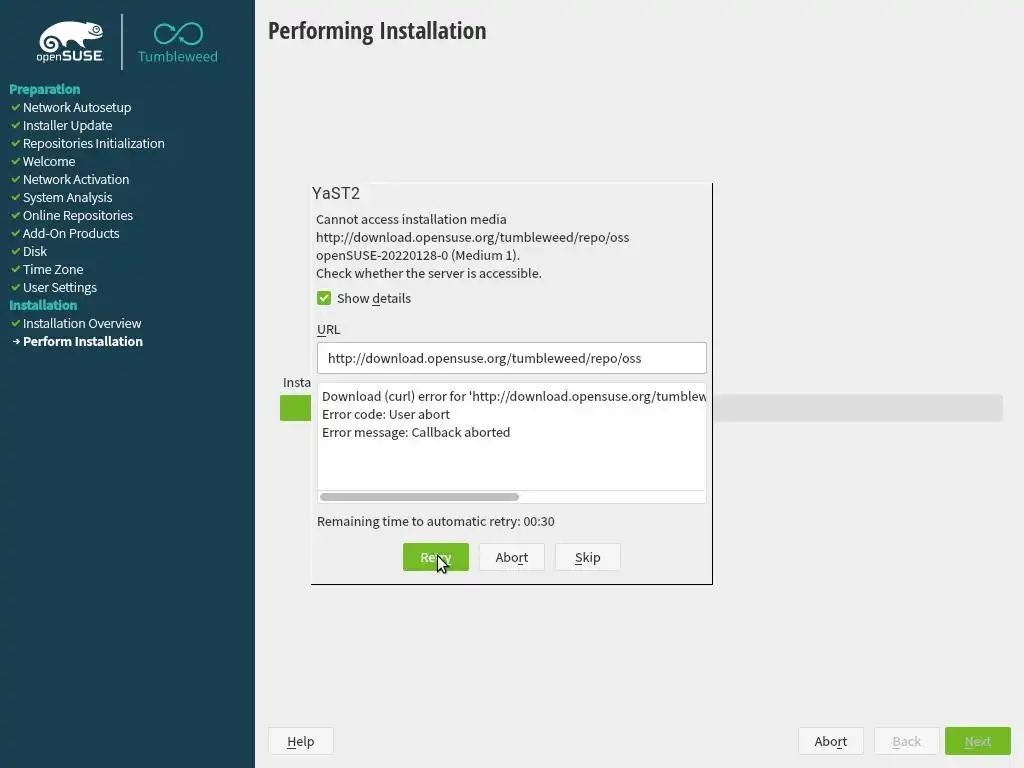Select Installation Overview step in sidebar

[x=82, y=323]
